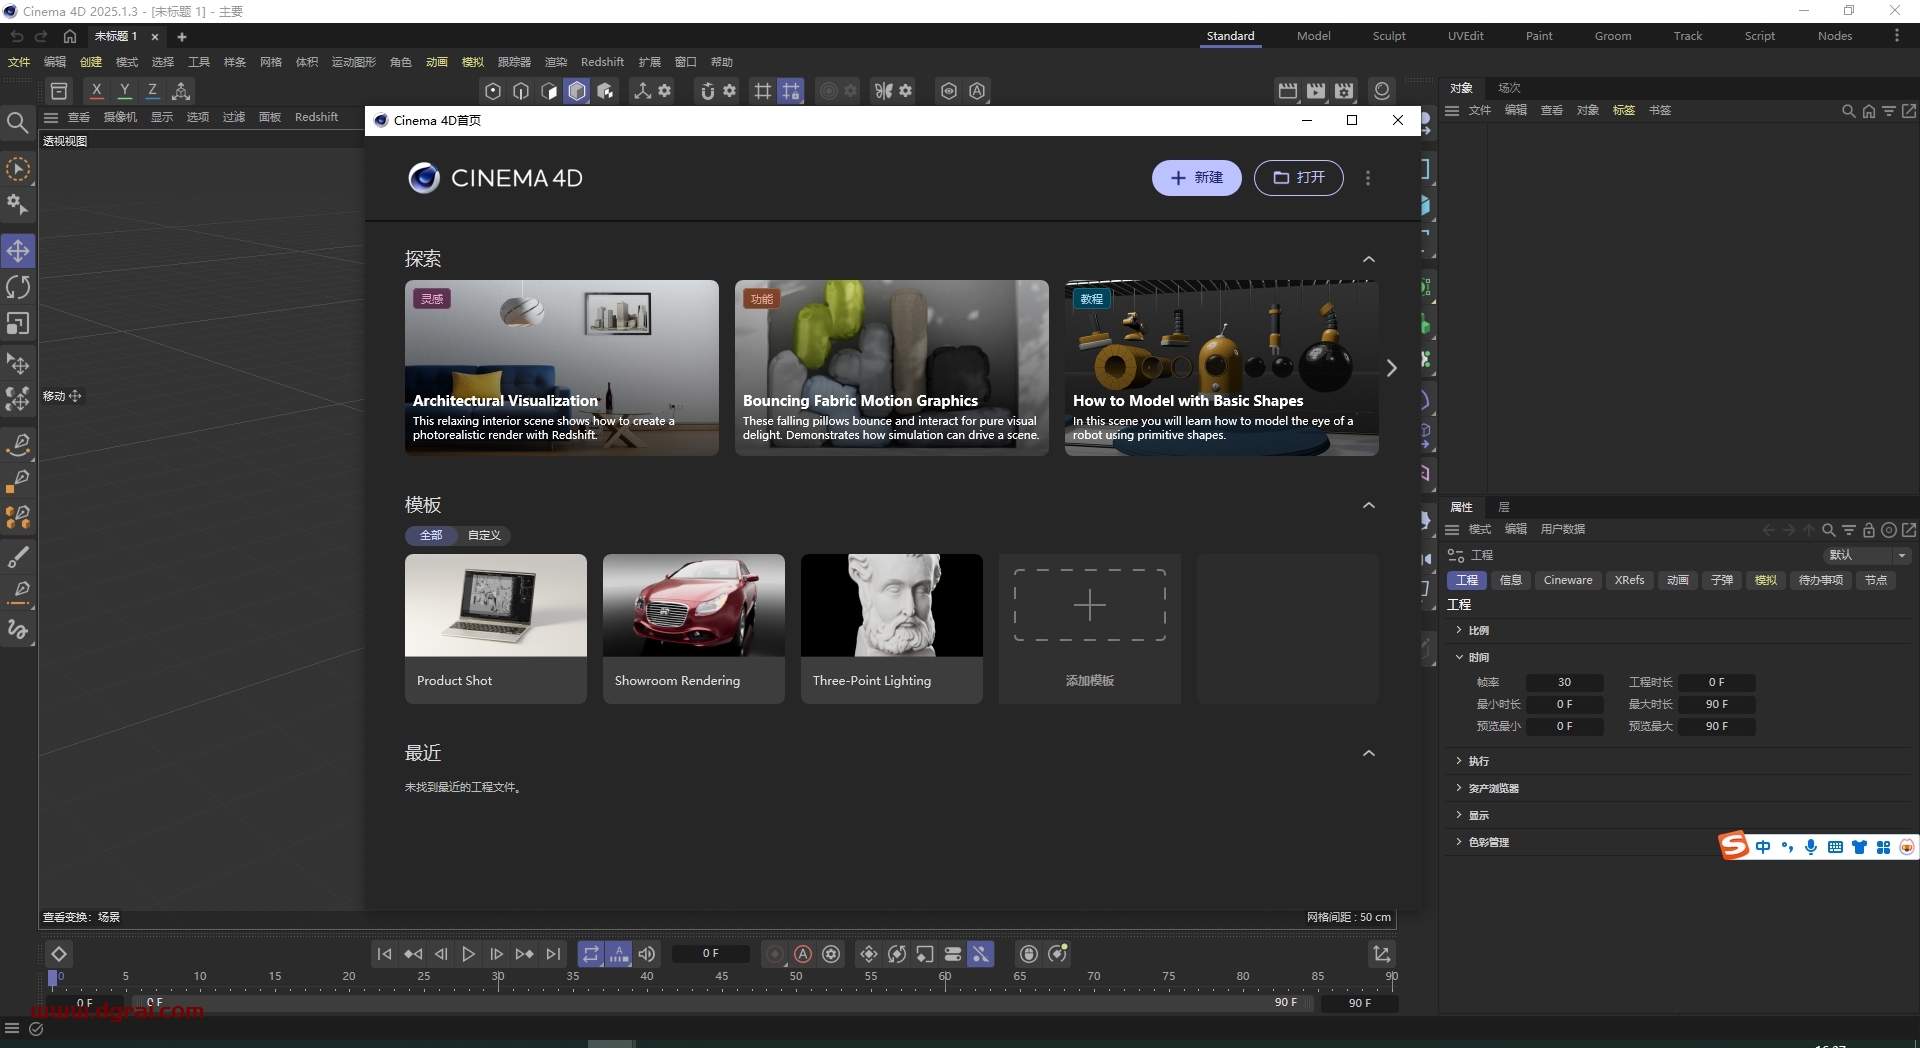Select the Move tool in left toolbar

18,251
